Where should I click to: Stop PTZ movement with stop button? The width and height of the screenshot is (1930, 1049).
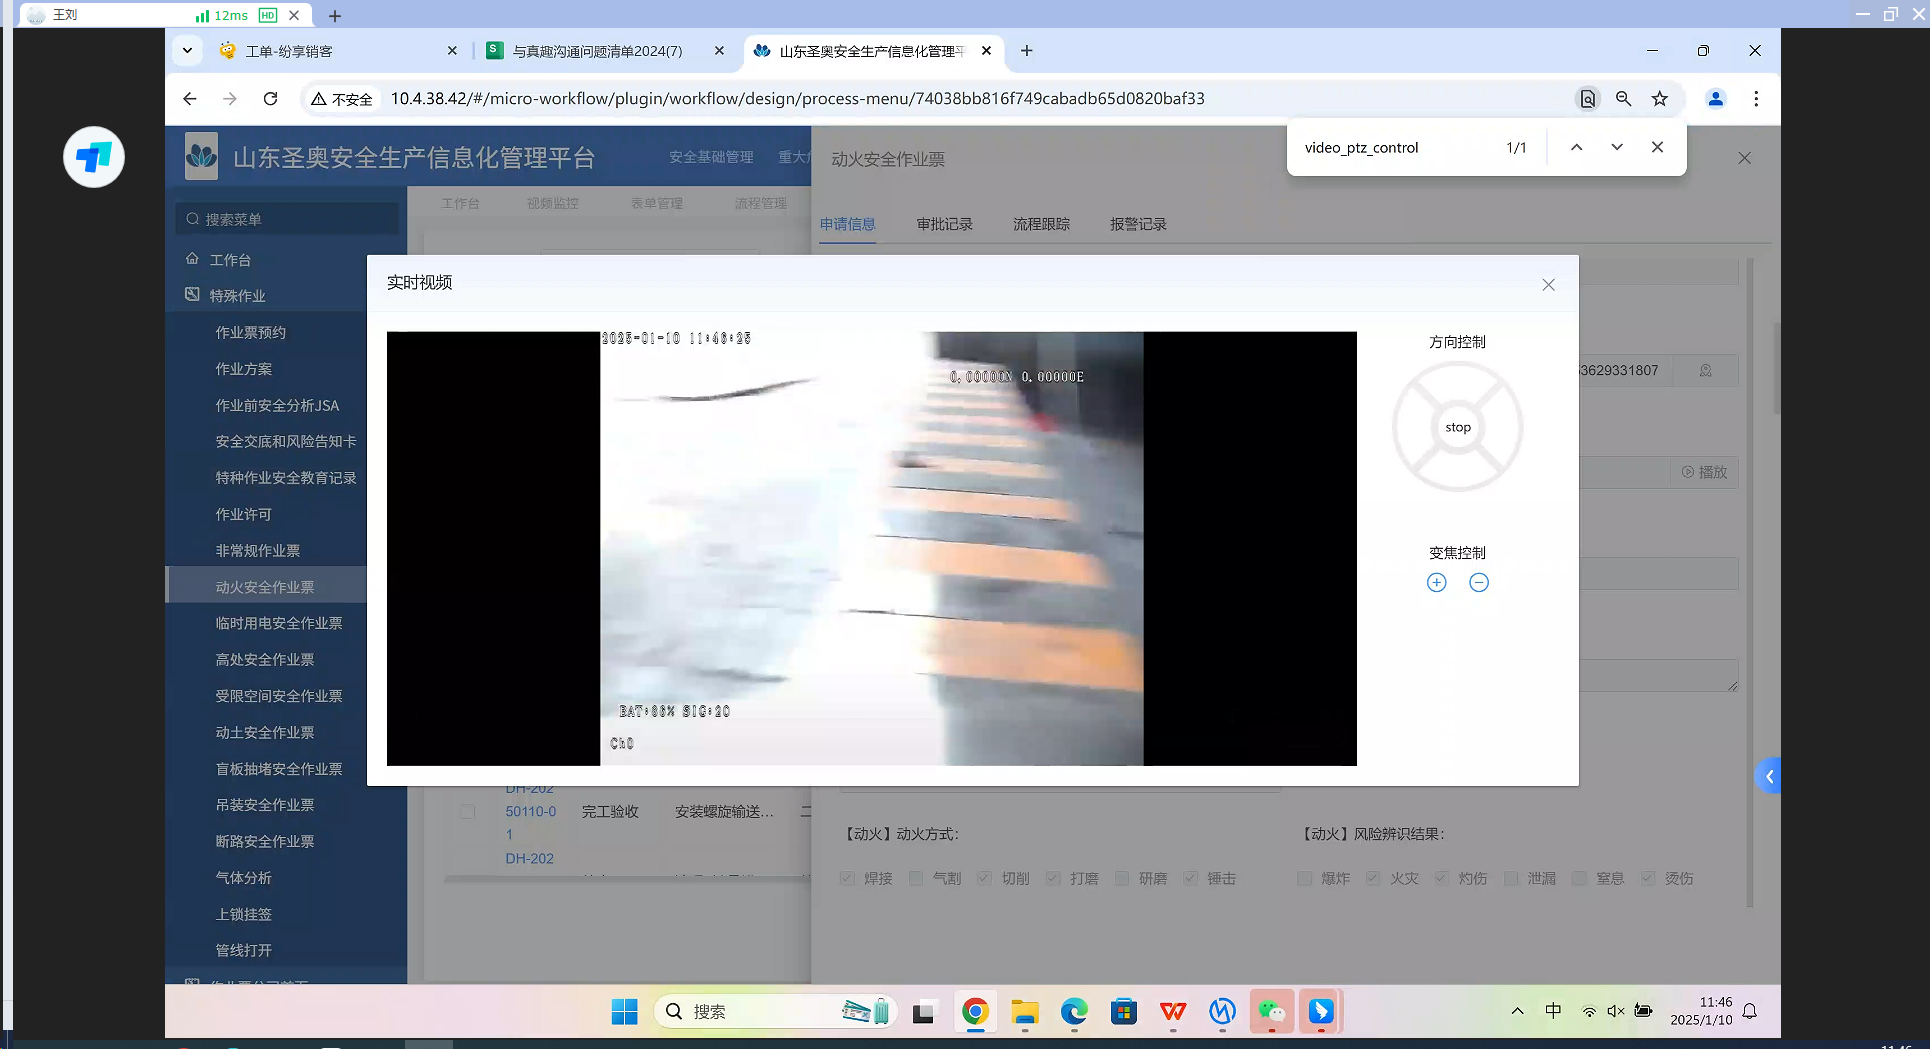1458,427
